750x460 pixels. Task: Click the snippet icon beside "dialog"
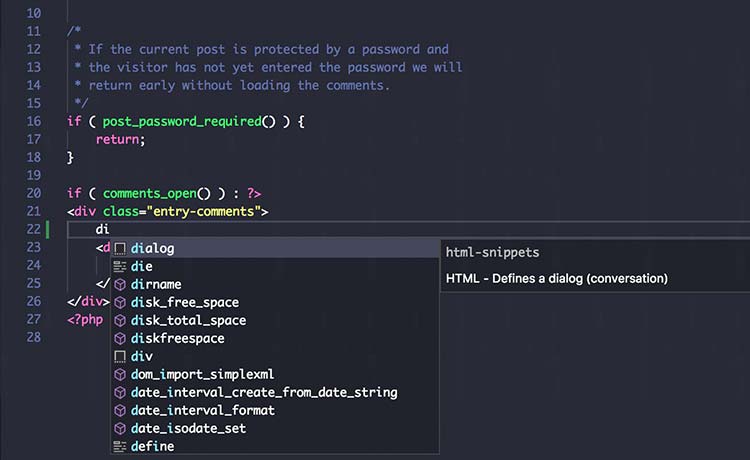pyautogui.click(x=120, y=248)
